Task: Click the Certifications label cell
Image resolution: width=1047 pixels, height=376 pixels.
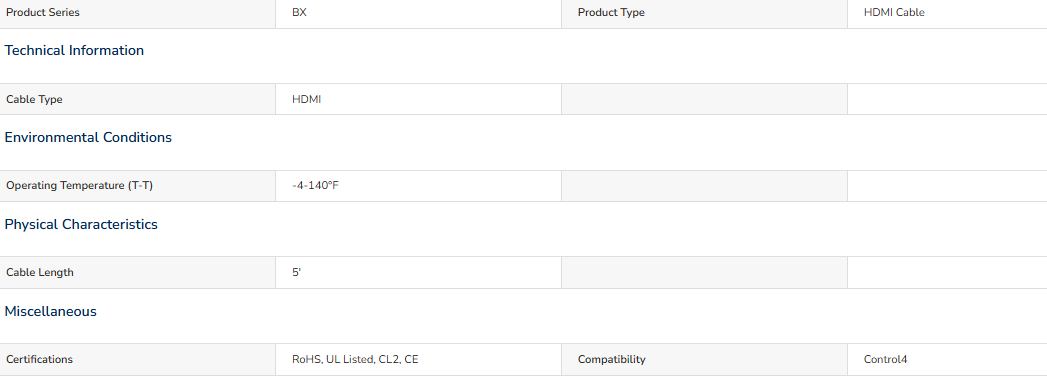Action: [138, 359]
